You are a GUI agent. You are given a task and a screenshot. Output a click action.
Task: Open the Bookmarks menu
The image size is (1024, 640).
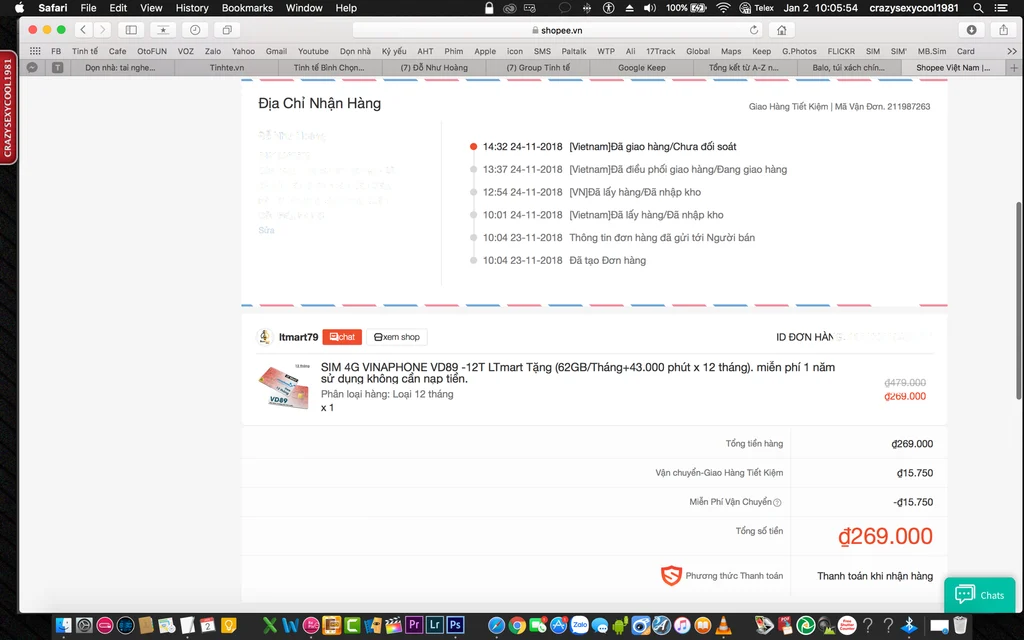coord(247,8)
